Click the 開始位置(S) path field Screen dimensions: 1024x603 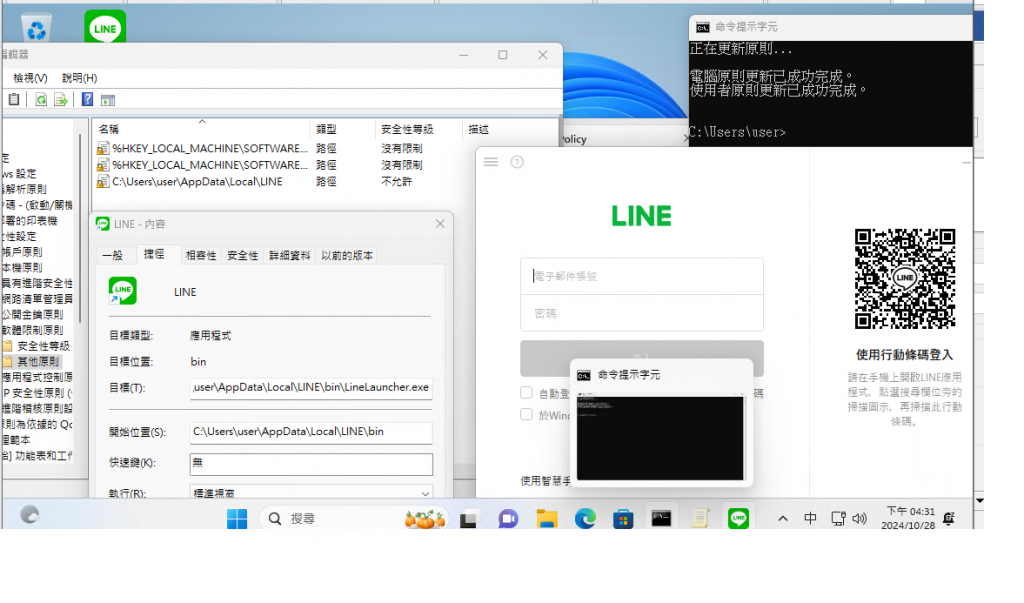(311, 432)
